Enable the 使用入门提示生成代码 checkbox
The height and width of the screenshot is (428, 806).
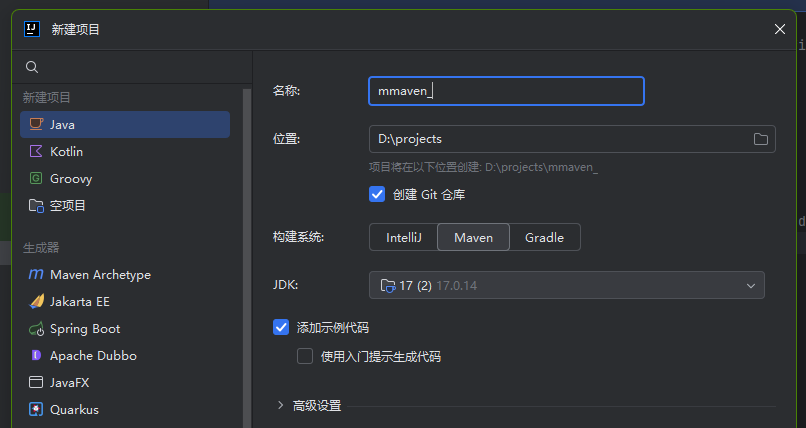click(305, 356)
